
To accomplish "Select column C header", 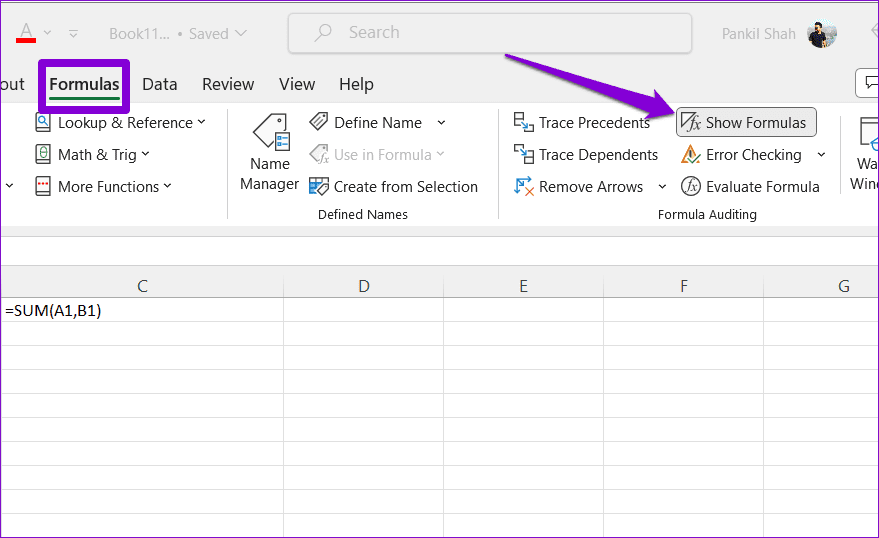I will (142, 286).
